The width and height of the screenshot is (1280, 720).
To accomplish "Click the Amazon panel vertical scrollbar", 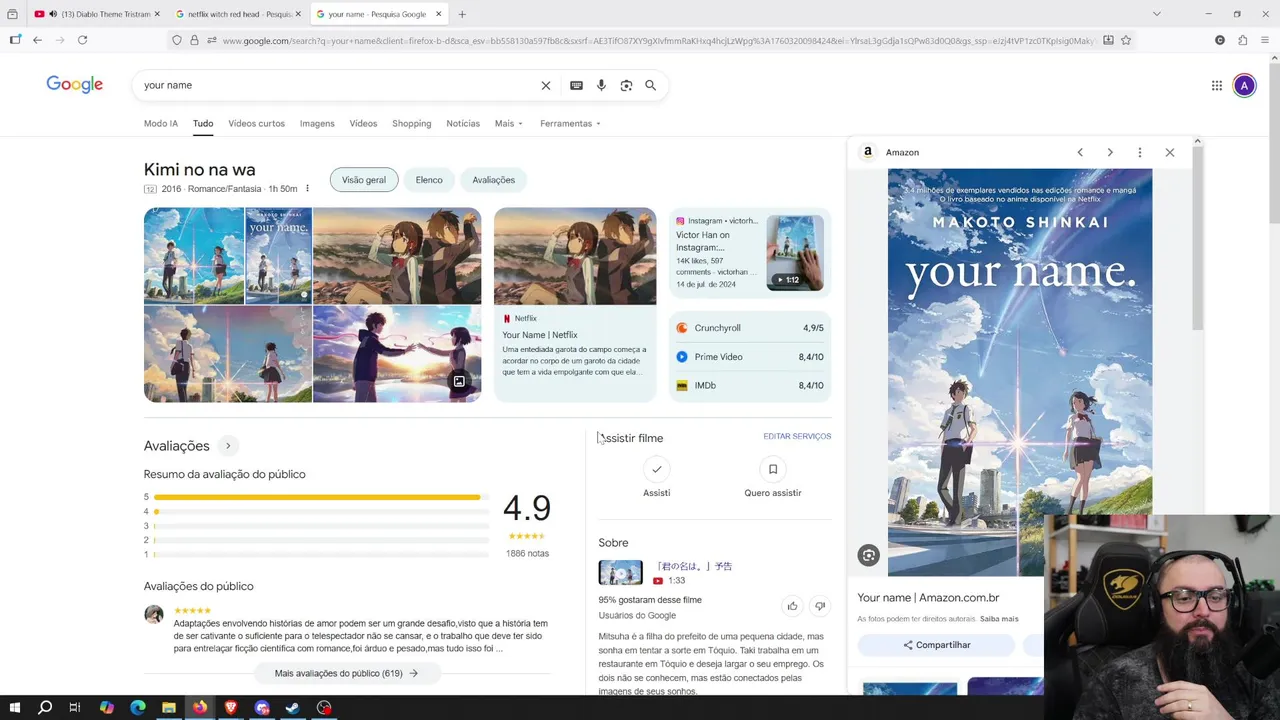I will [x=1197, y=238].
